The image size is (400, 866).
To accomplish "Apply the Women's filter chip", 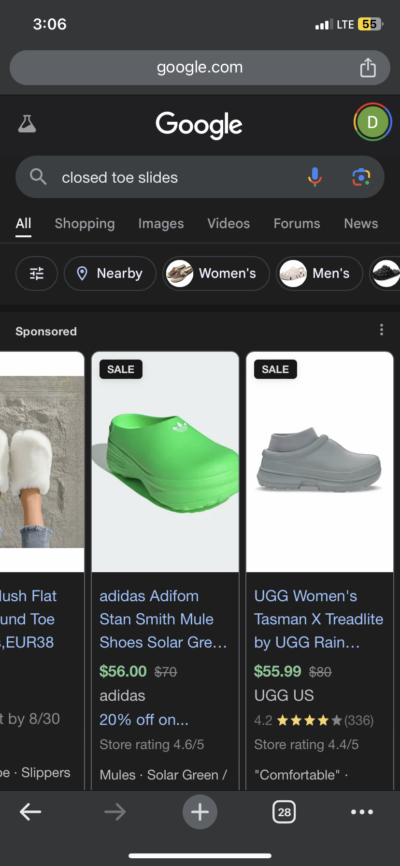I will (x=216, y=273).
